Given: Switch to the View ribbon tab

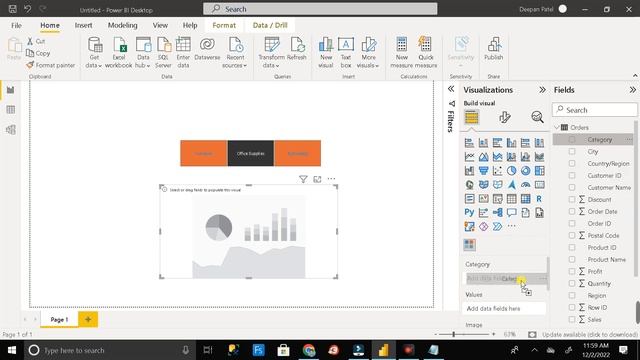Looking at the screenshot, I should point(160,25).
